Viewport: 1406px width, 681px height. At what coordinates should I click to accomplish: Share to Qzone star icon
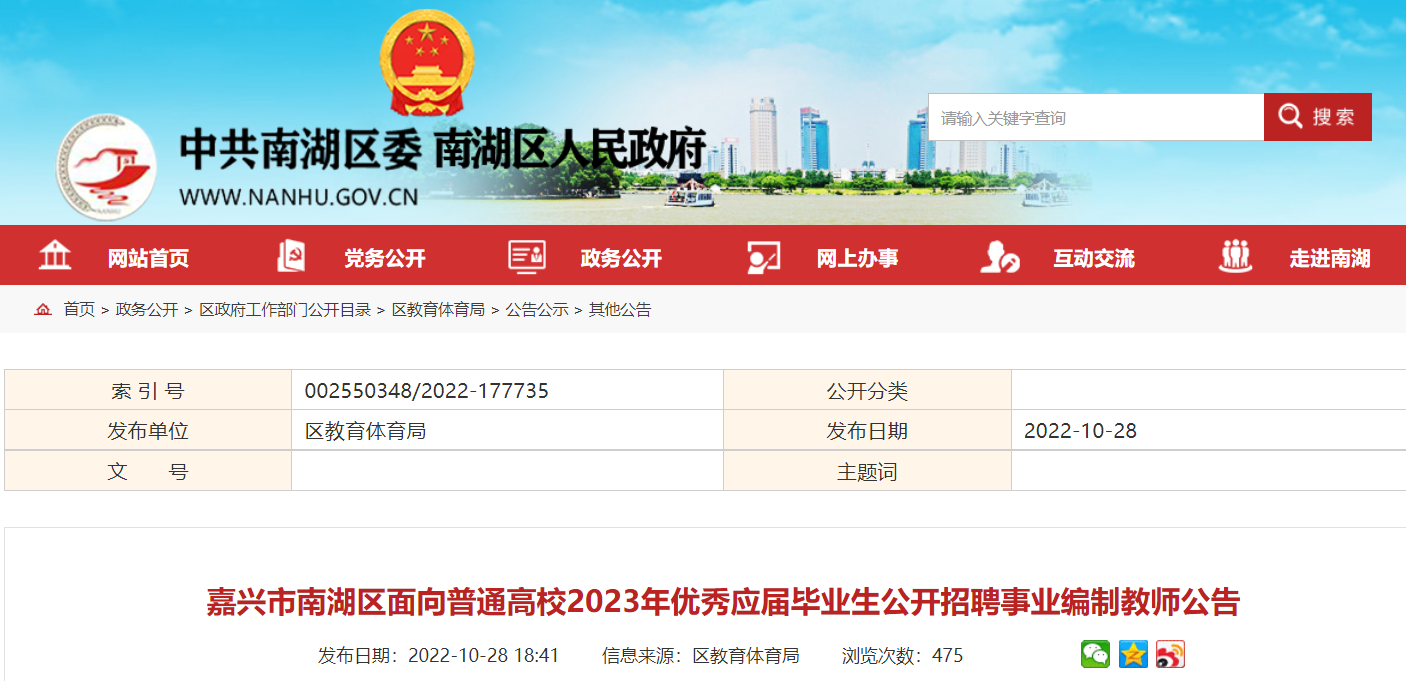1133,654
